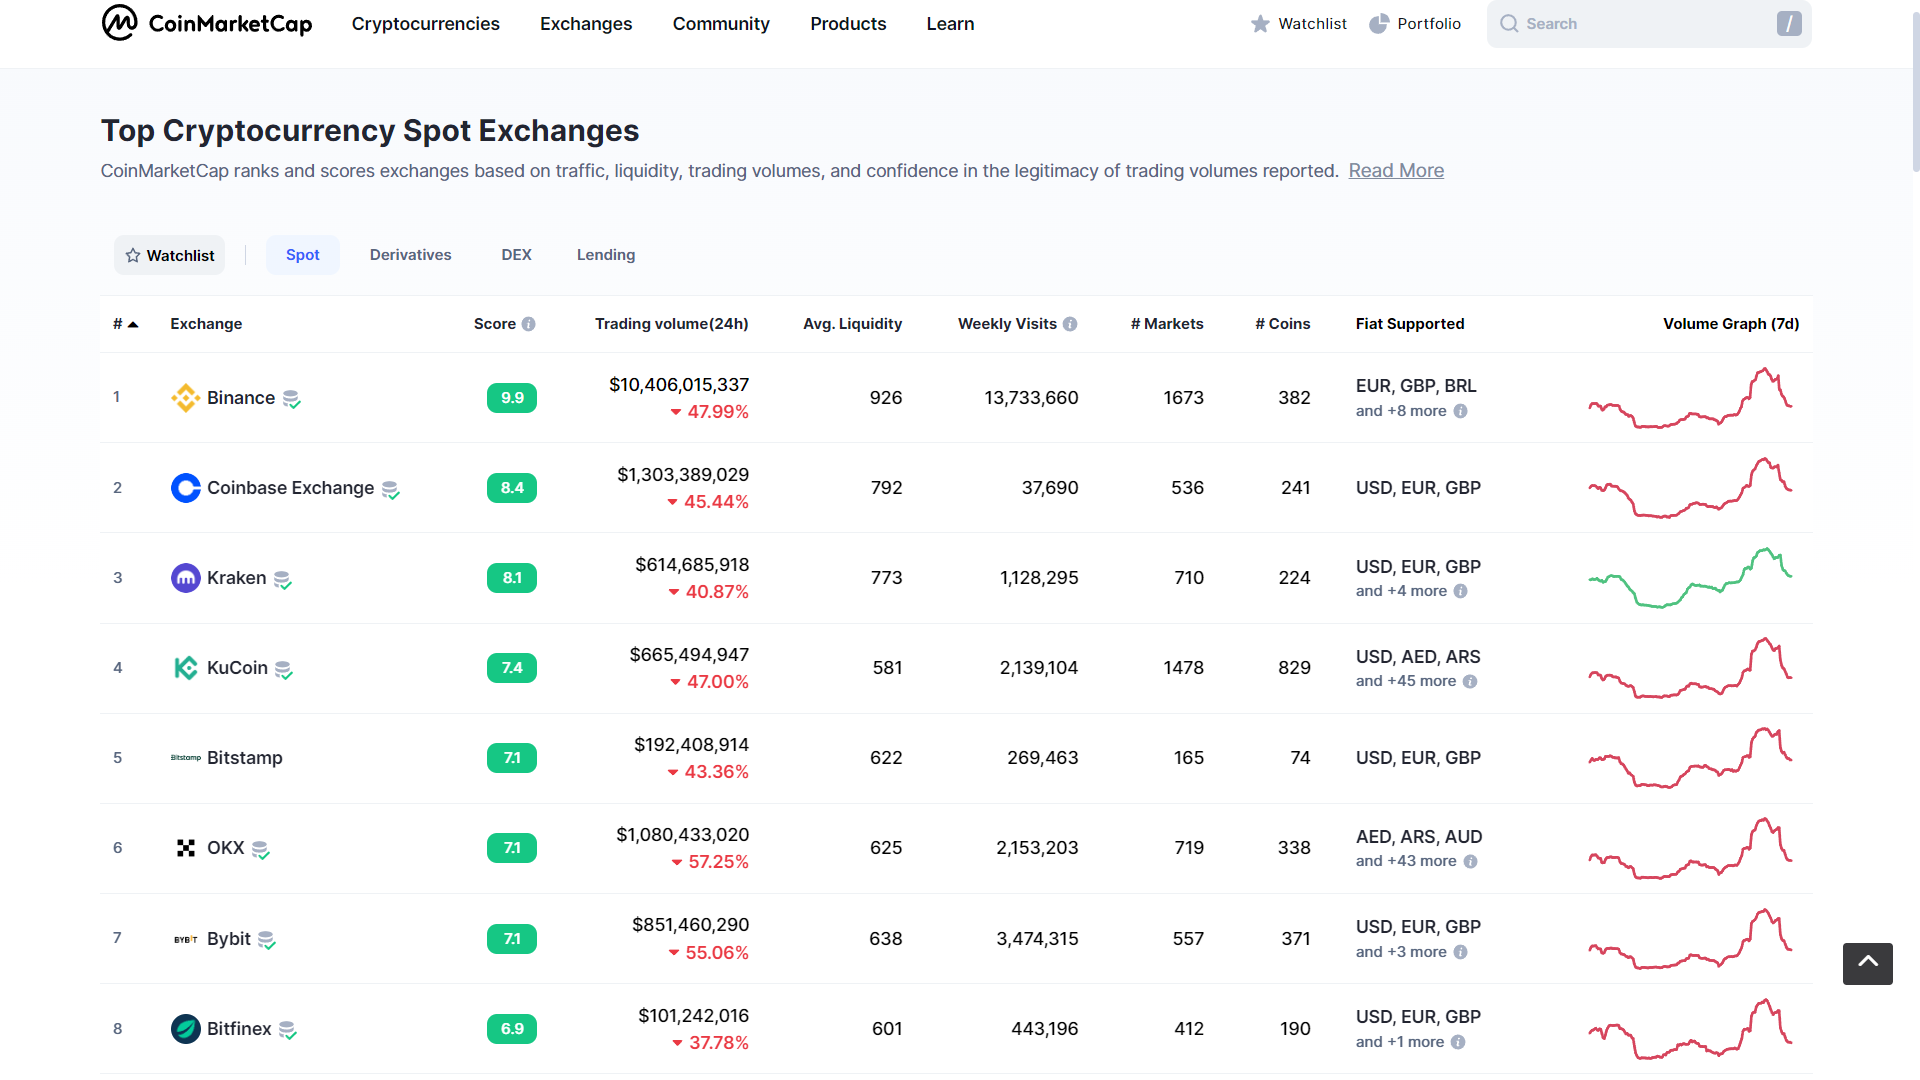Click the Bybit logo icon
The width and height of the screenshot is (1920, 1080).
pyautogui.click(x=185, y=939)
